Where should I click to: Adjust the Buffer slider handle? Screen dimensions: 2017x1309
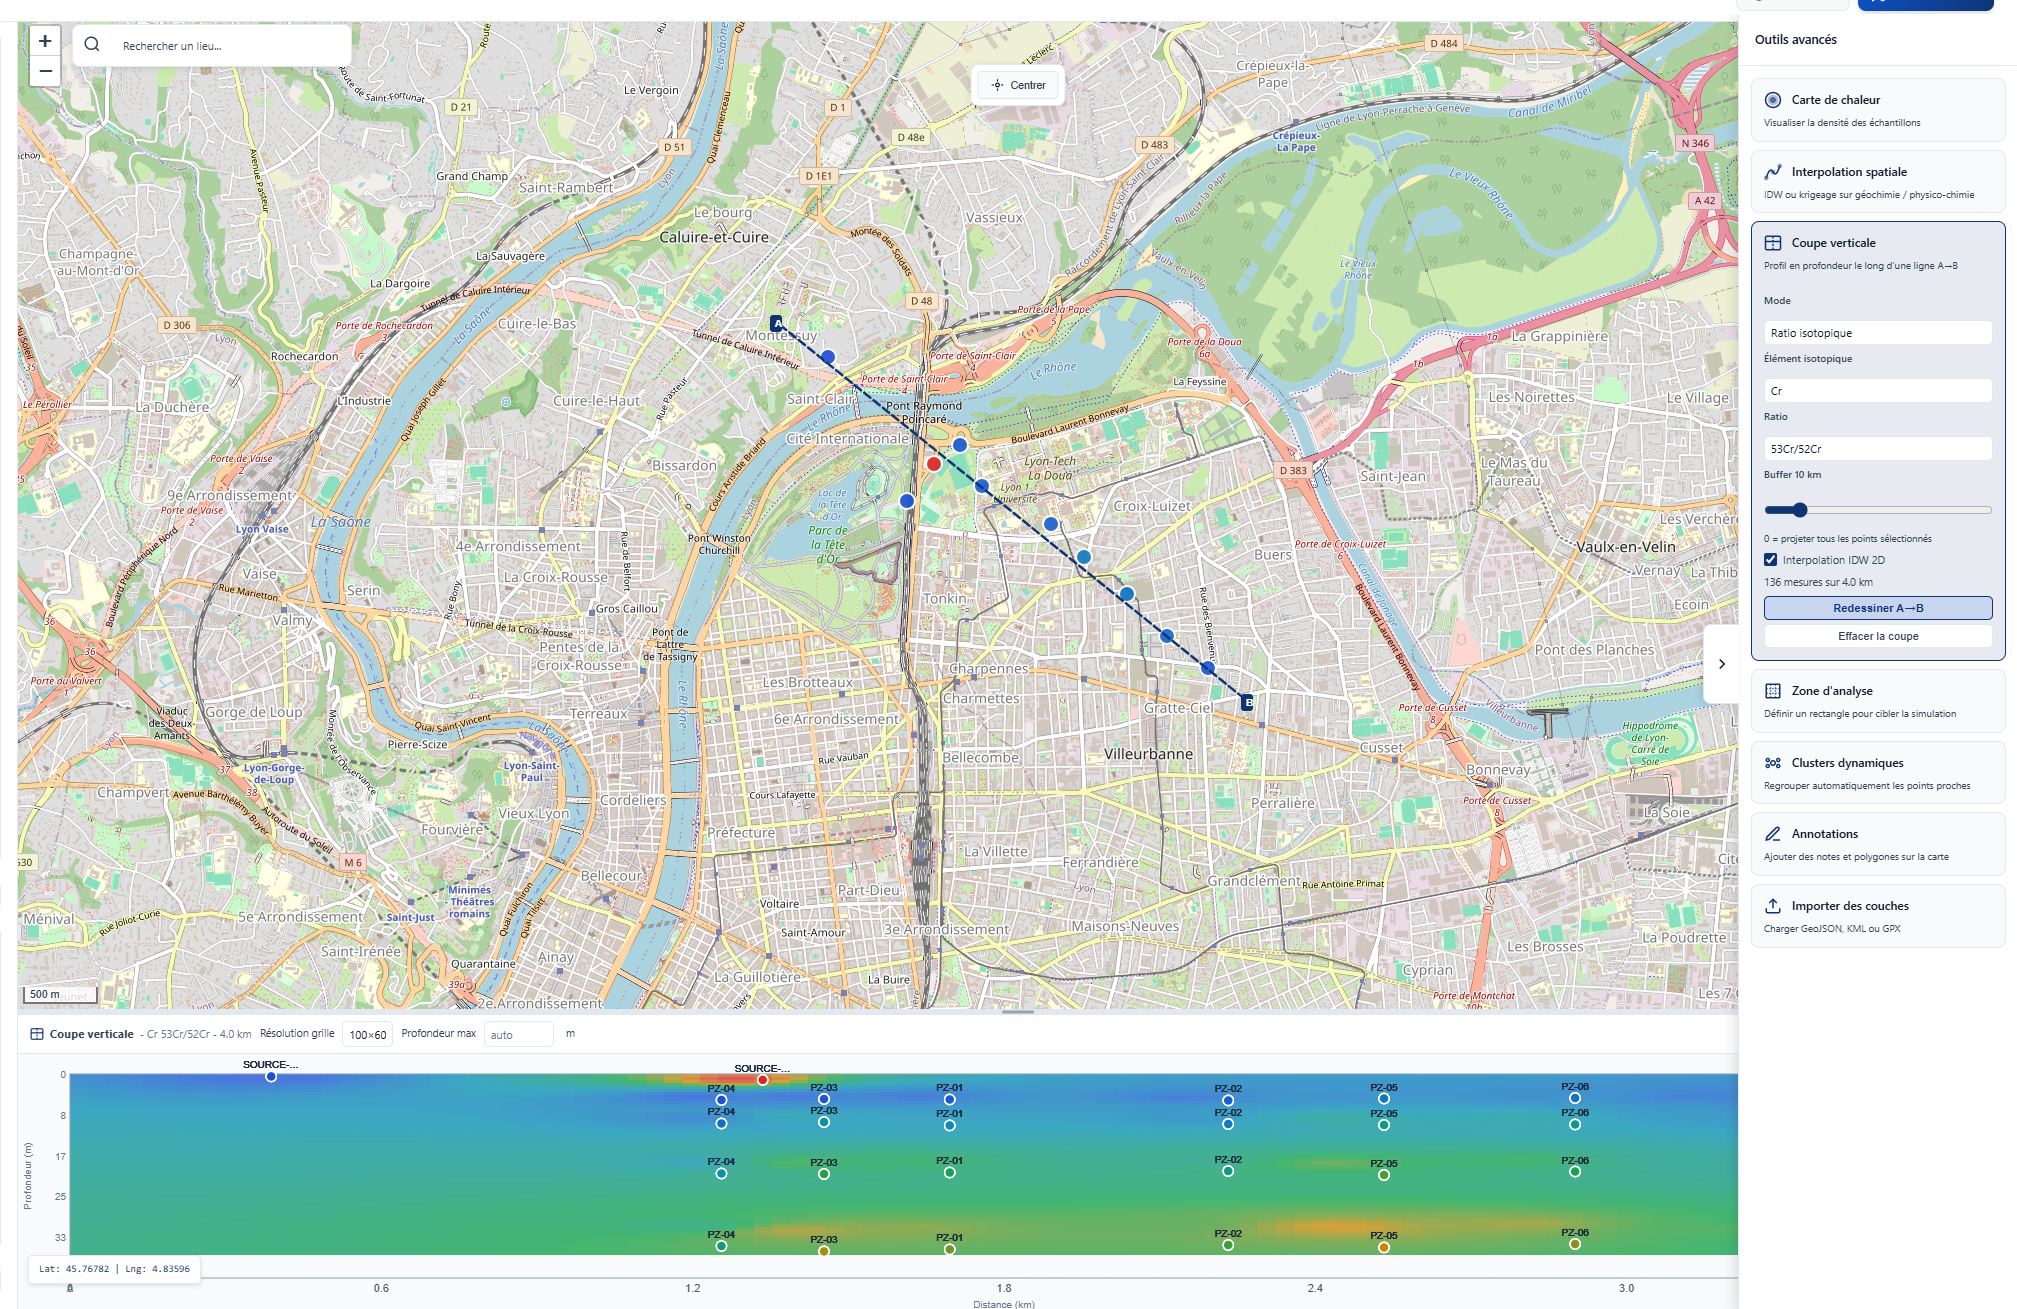[1800, 510]
